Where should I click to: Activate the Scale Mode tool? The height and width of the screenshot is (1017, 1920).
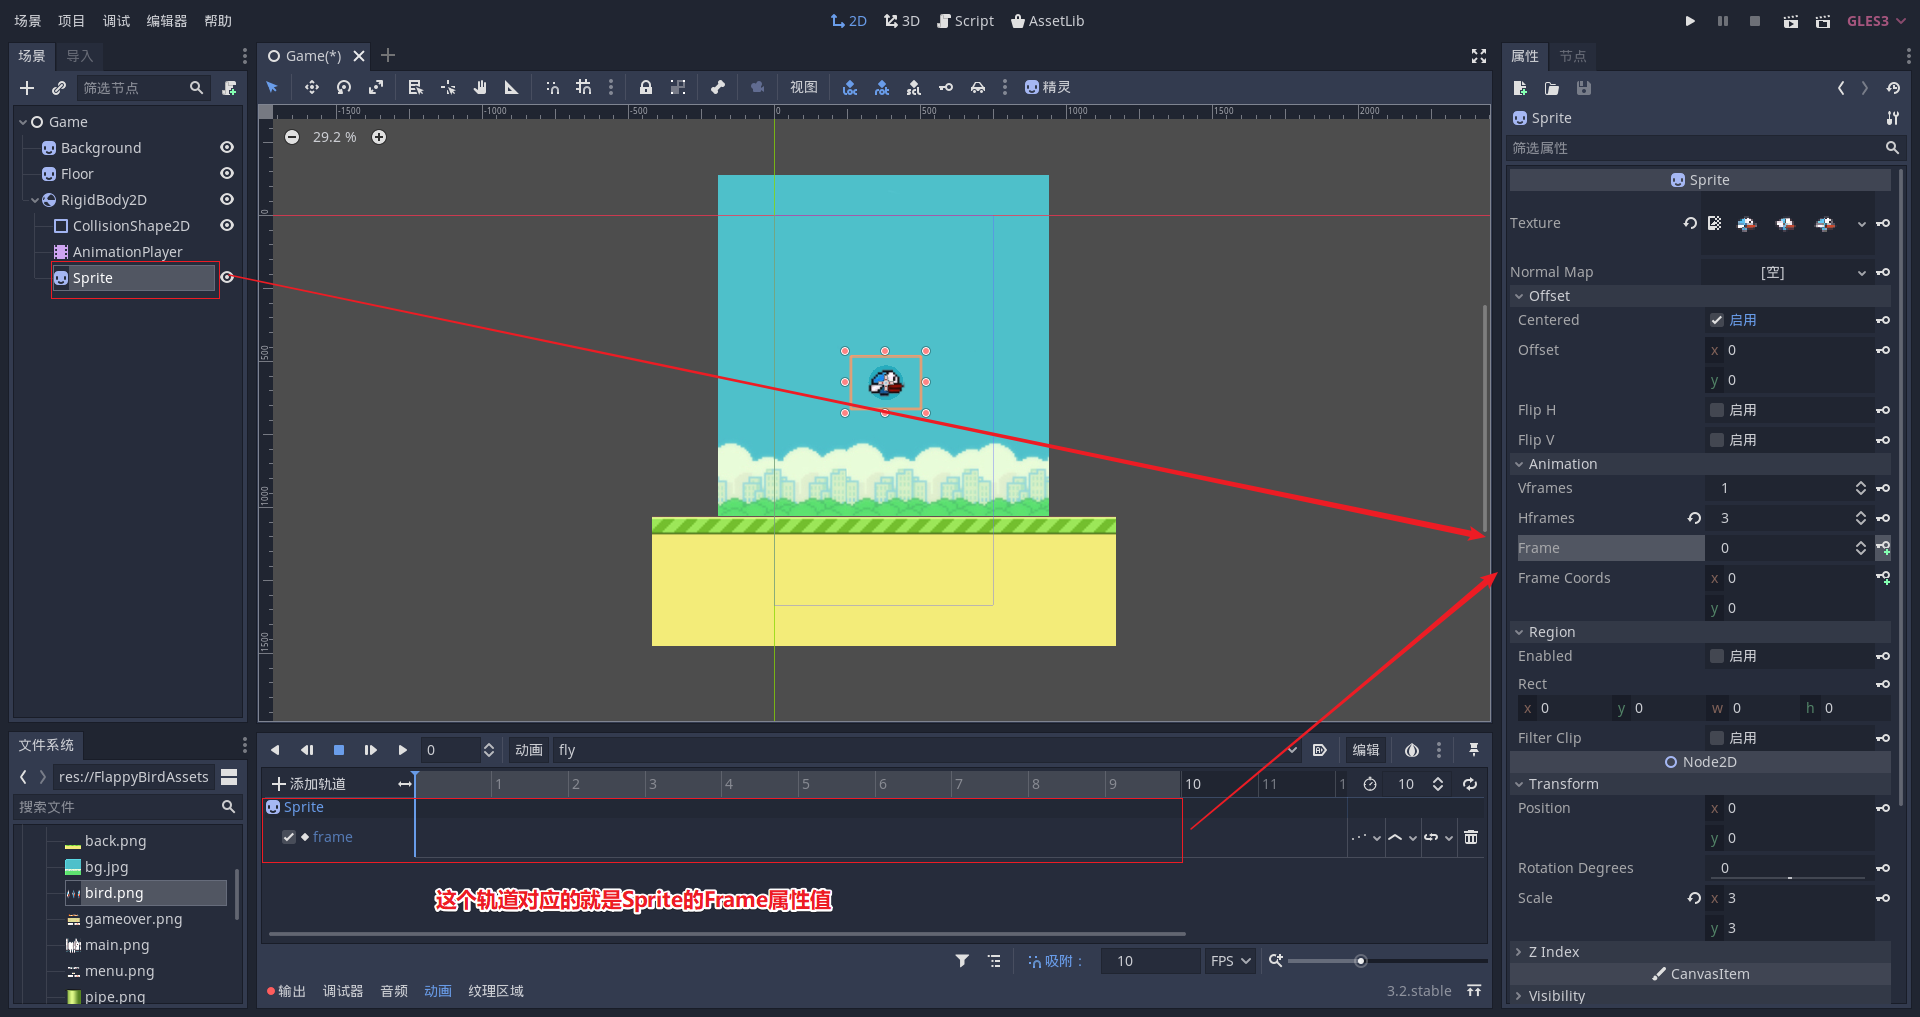376,87
